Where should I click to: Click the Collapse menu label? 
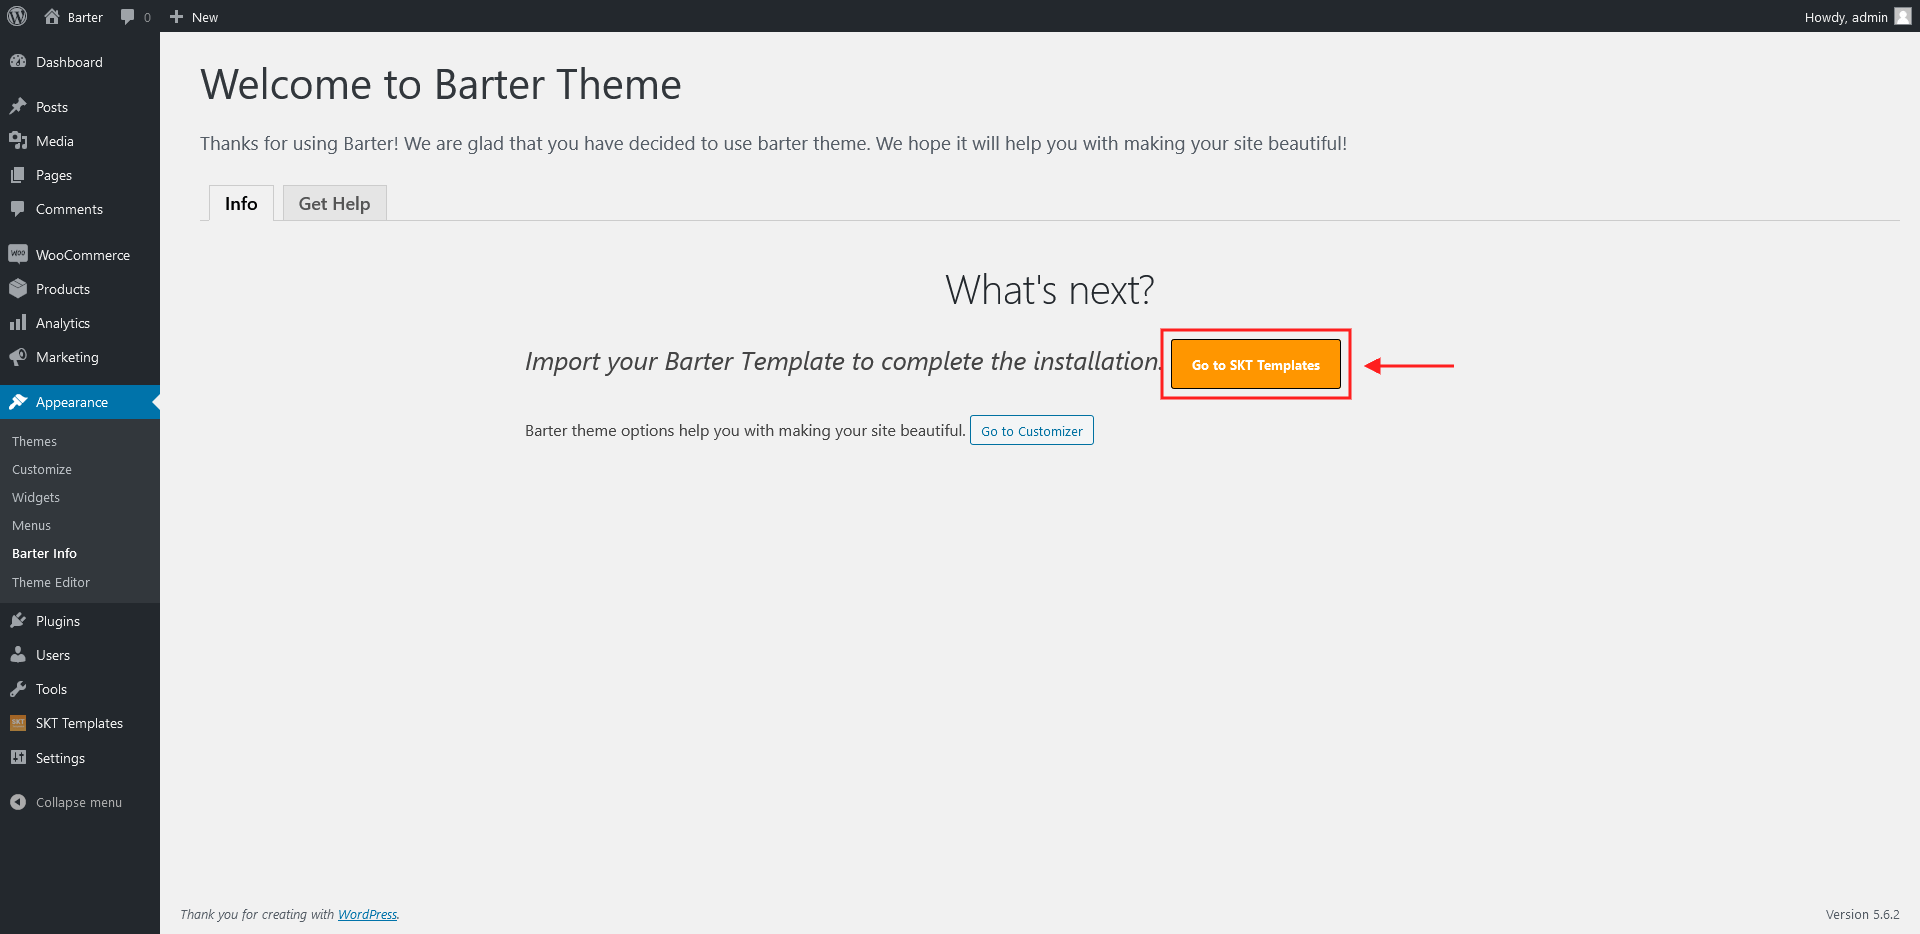79,802
